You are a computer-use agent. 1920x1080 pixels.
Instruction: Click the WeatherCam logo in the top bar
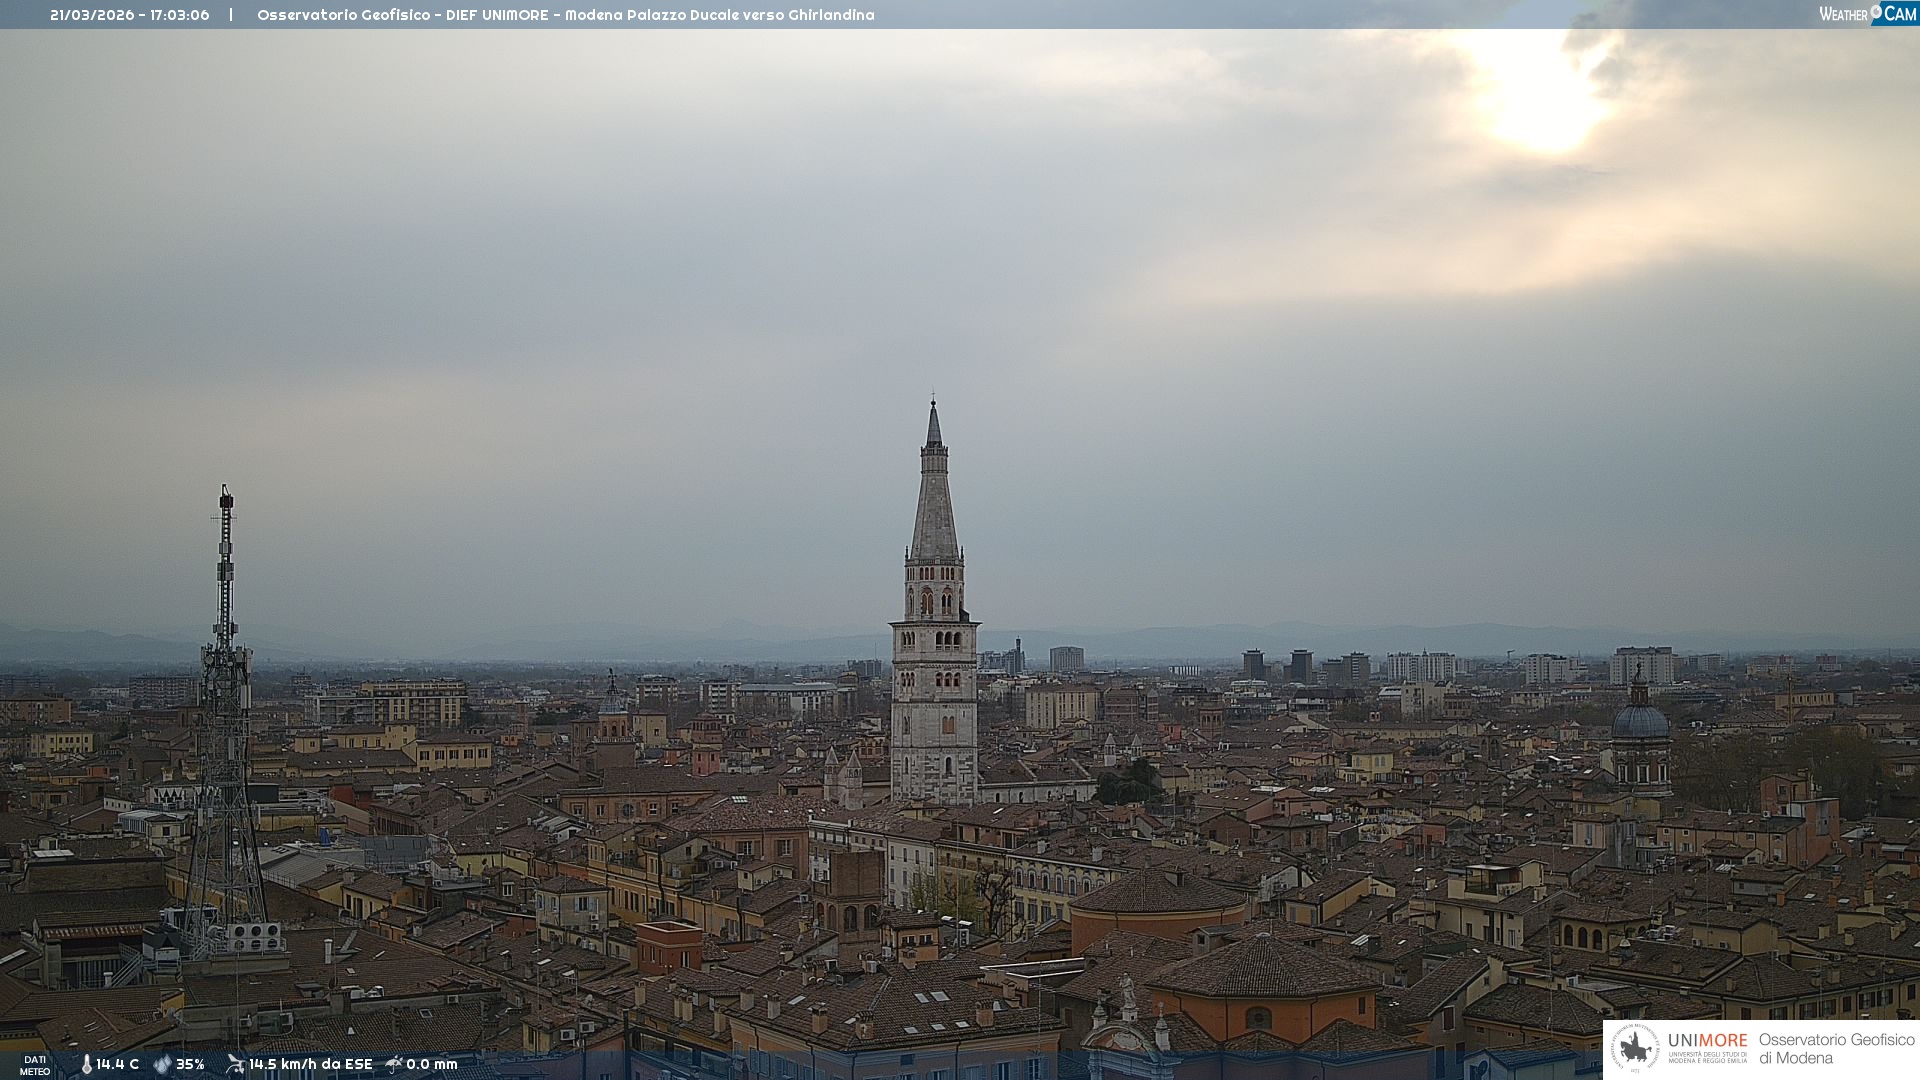click(1867, 14)
